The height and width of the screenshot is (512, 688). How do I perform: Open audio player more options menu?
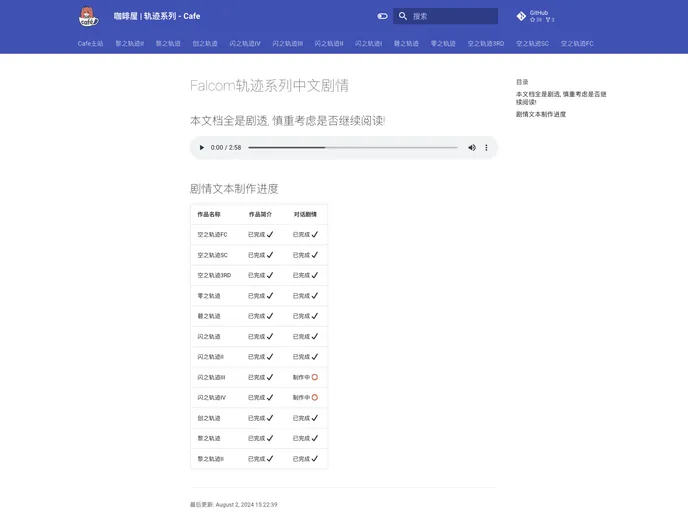point(486,147)
